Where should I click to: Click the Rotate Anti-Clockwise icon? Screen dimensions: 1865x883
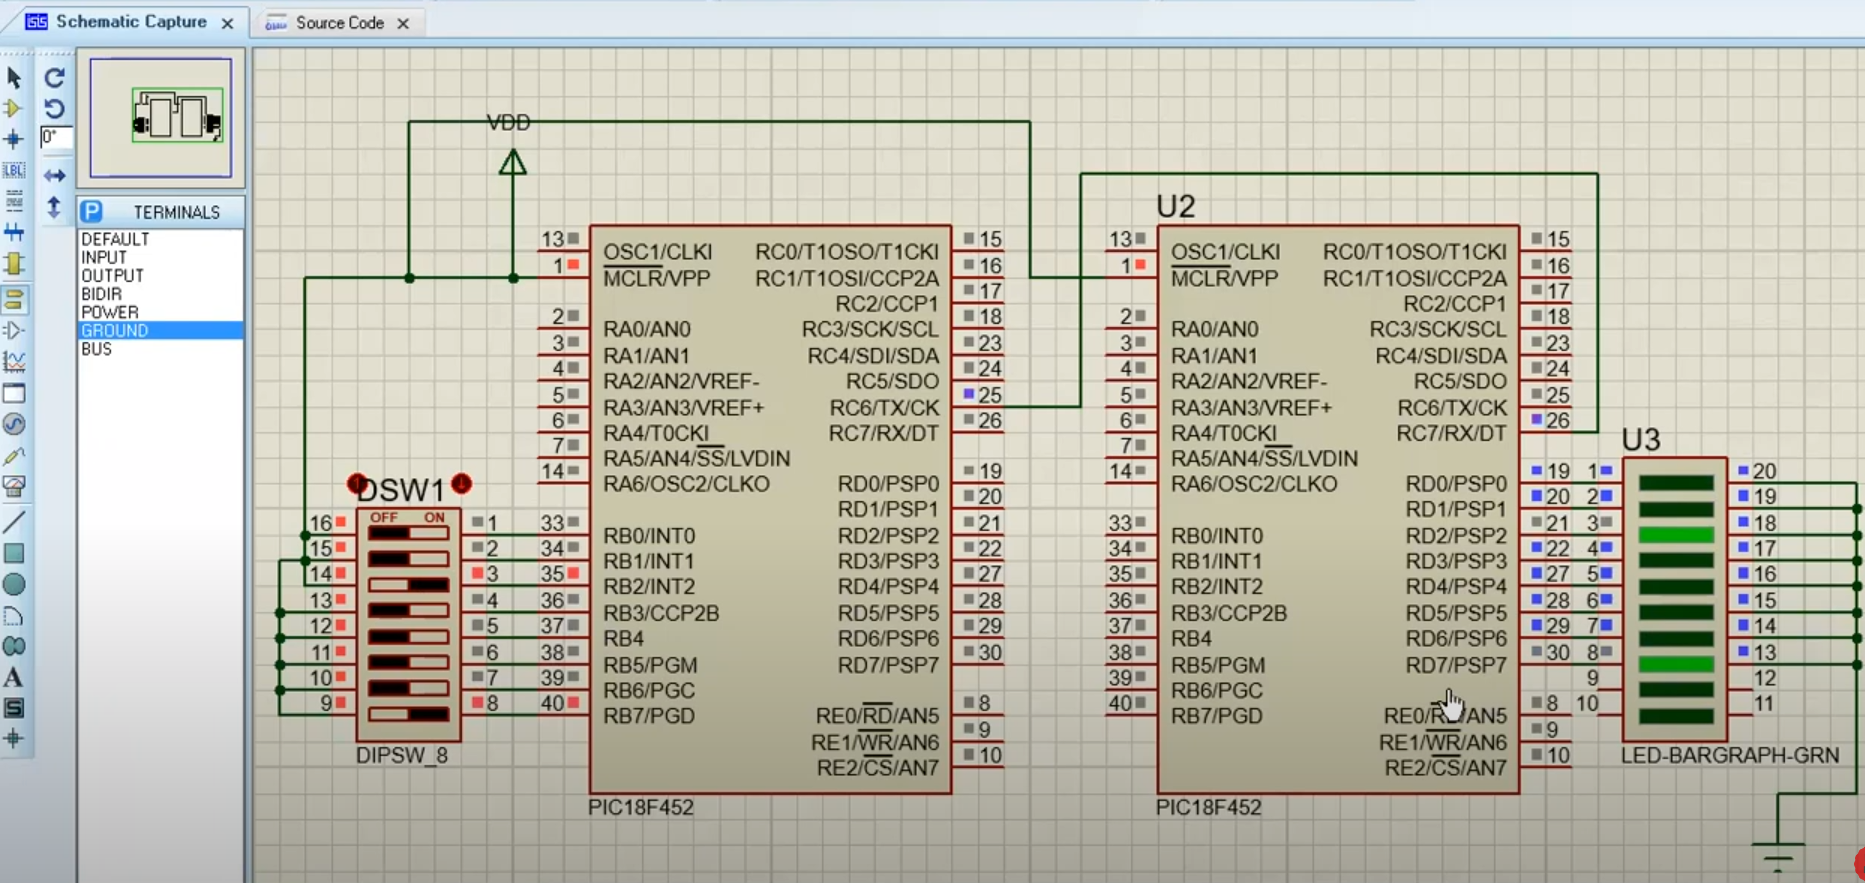click(55, 108)
